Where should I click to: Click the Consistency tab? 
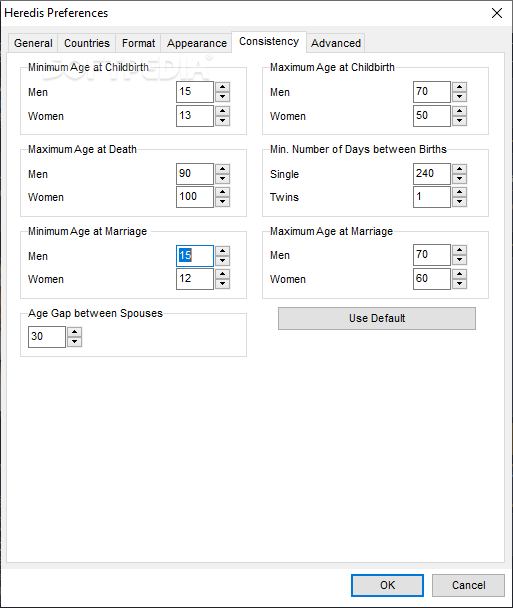click(x=269, y=41)
